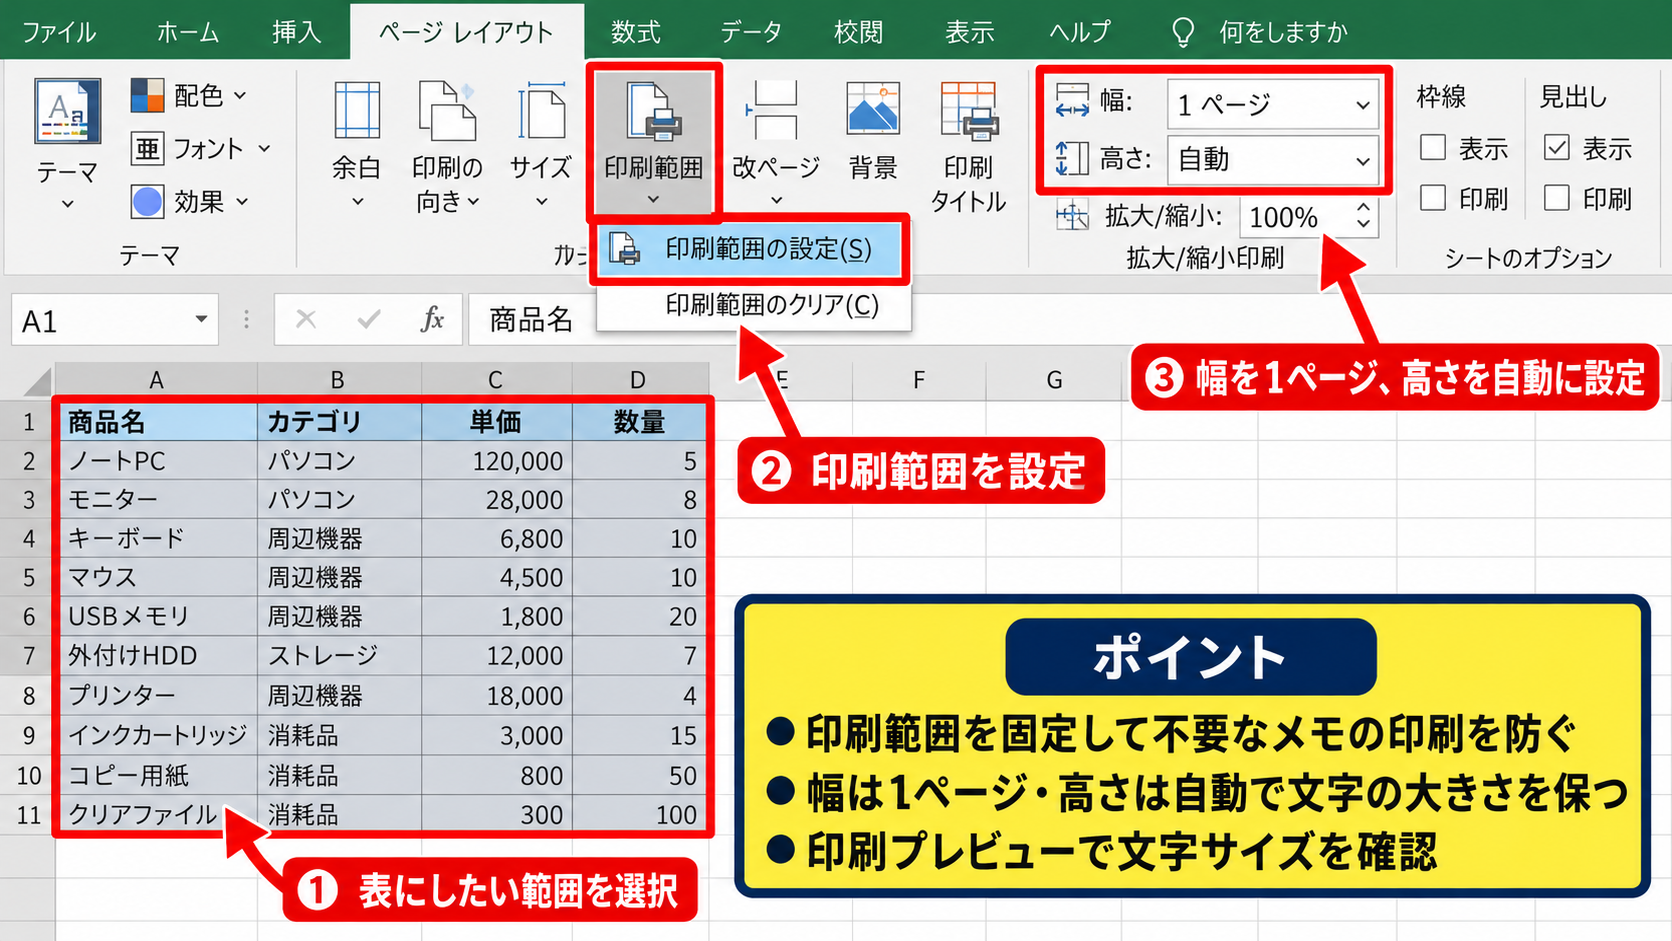Open the テーマ themes gallery
This screenshot has height=941, width=1672.
coord(67,145)
